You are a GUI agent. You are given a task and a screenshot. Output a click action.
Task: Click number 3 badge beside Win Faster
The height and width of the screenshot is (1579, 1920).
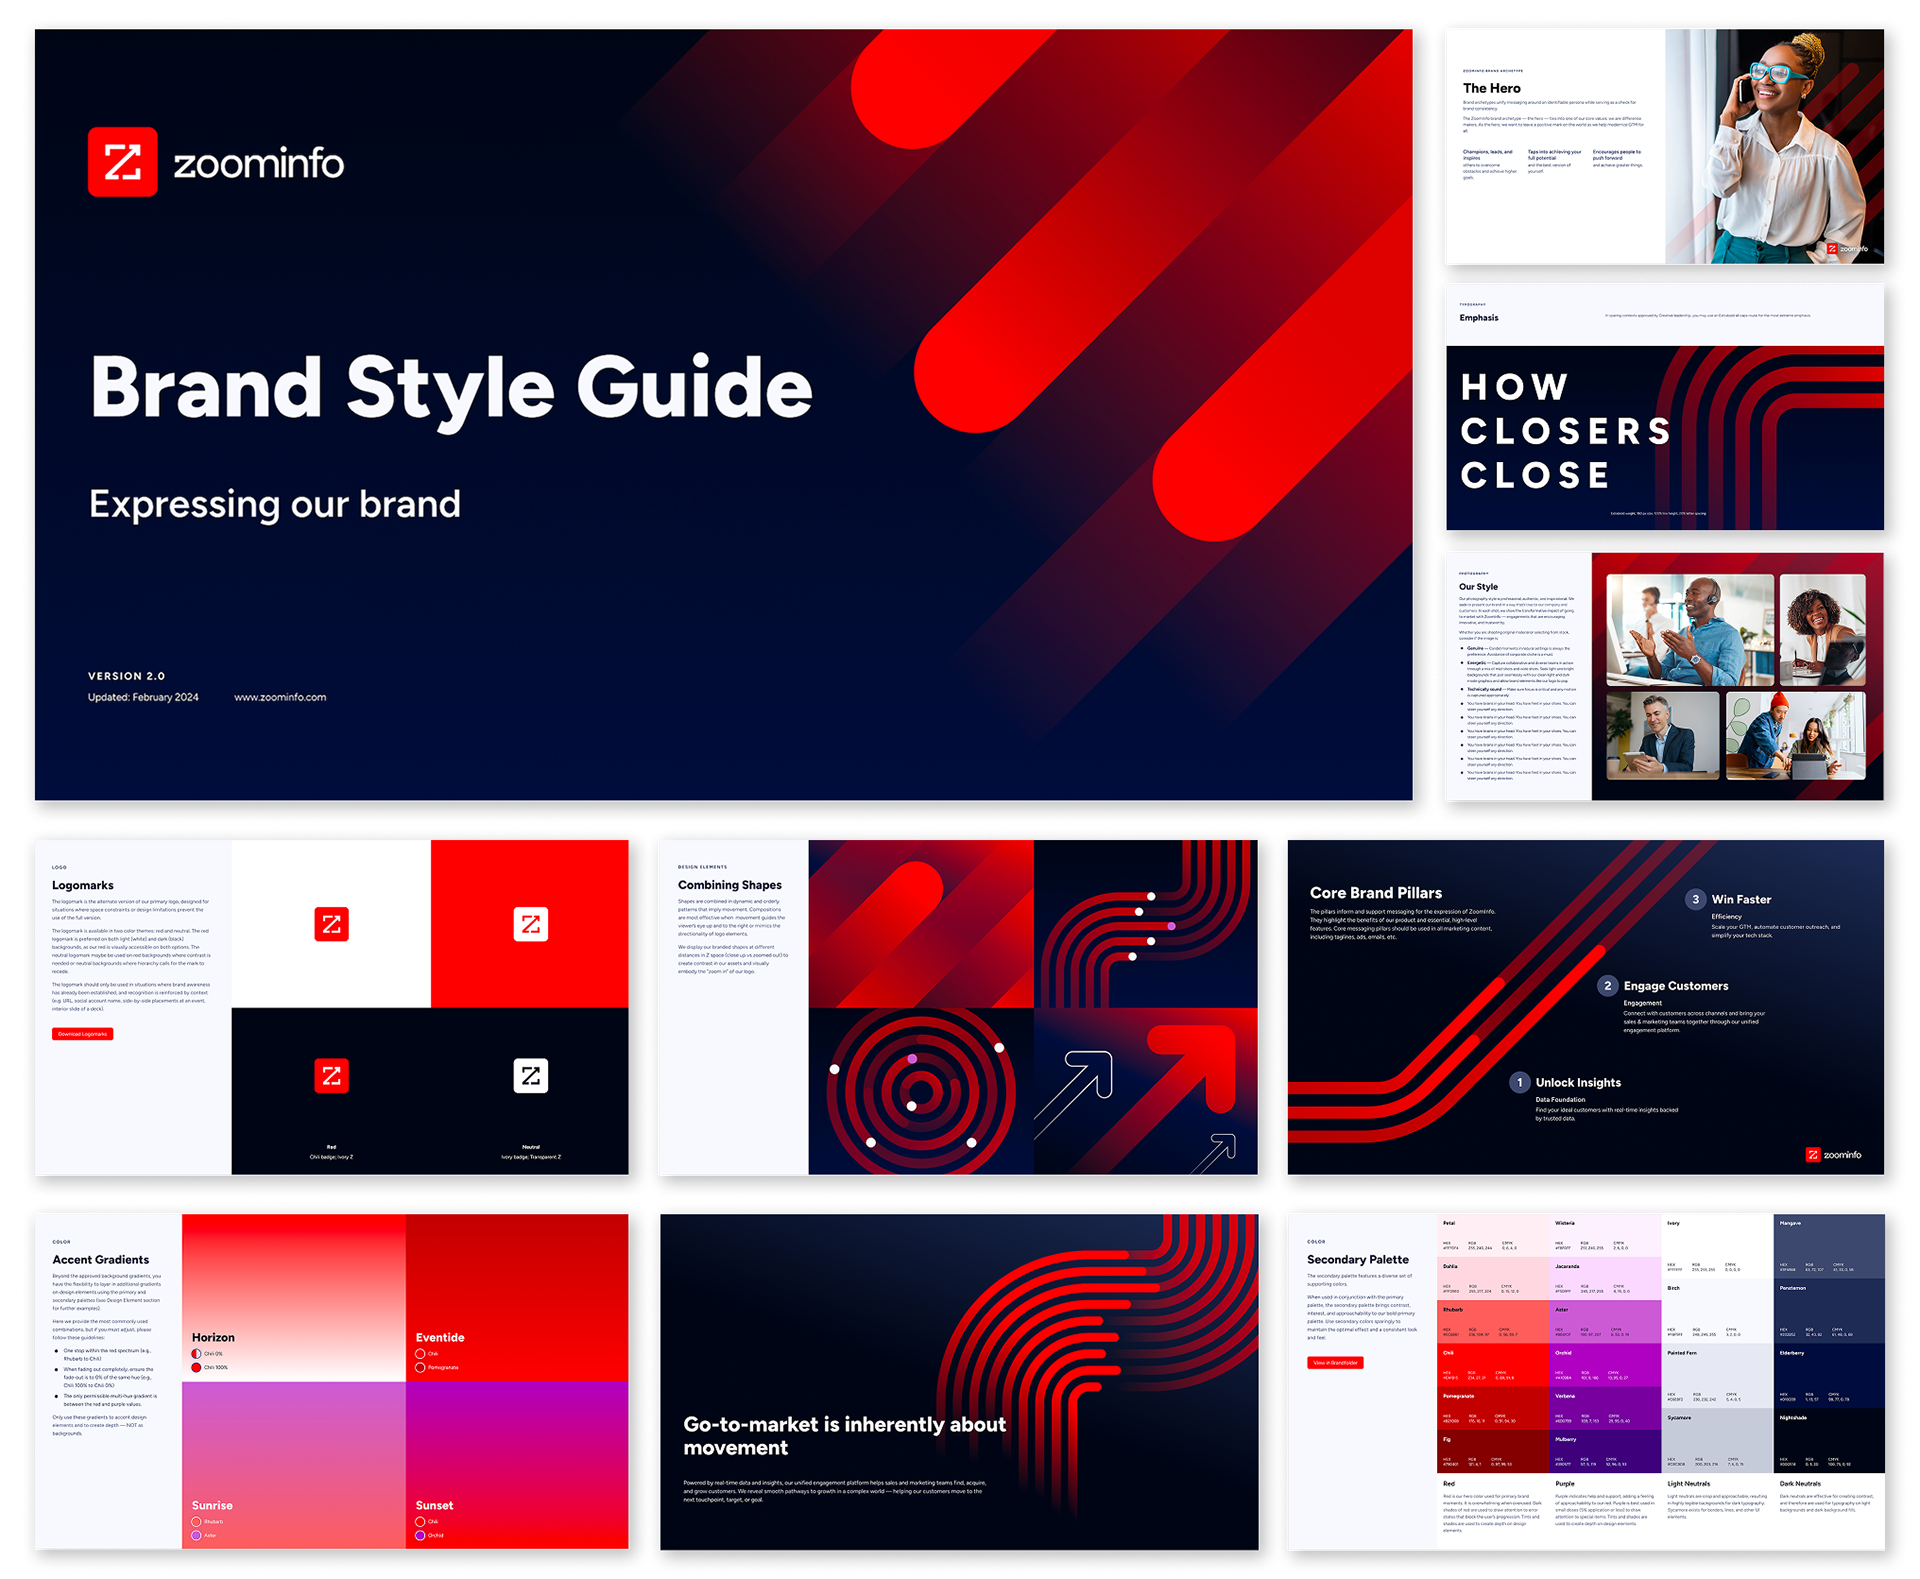(1695, 899)
